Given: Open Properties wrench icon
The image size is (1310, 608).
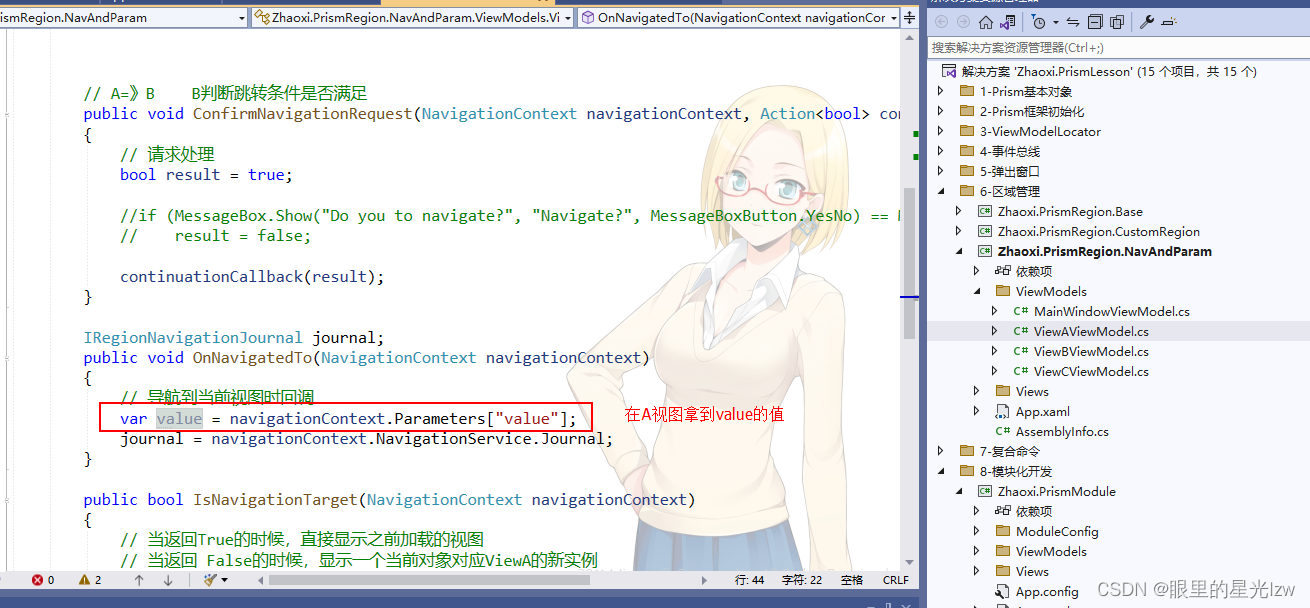Looking at the screenshot, I should coord(1147,22).
